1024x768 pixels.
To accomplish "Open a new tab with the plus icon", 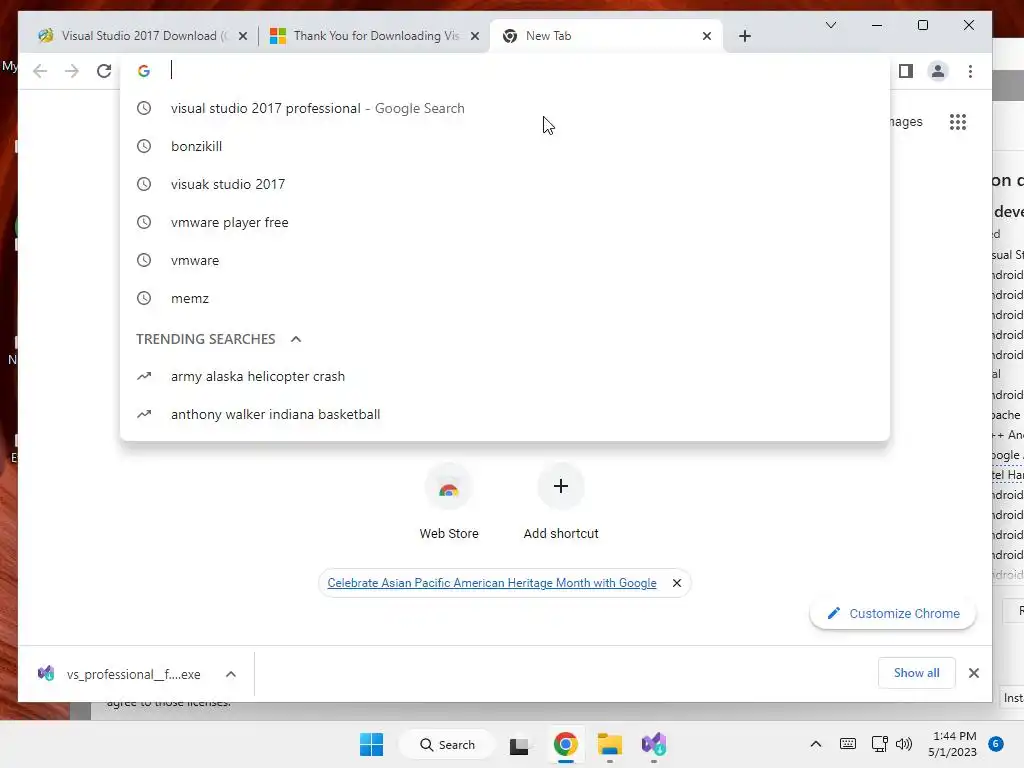I will [744, 36].
